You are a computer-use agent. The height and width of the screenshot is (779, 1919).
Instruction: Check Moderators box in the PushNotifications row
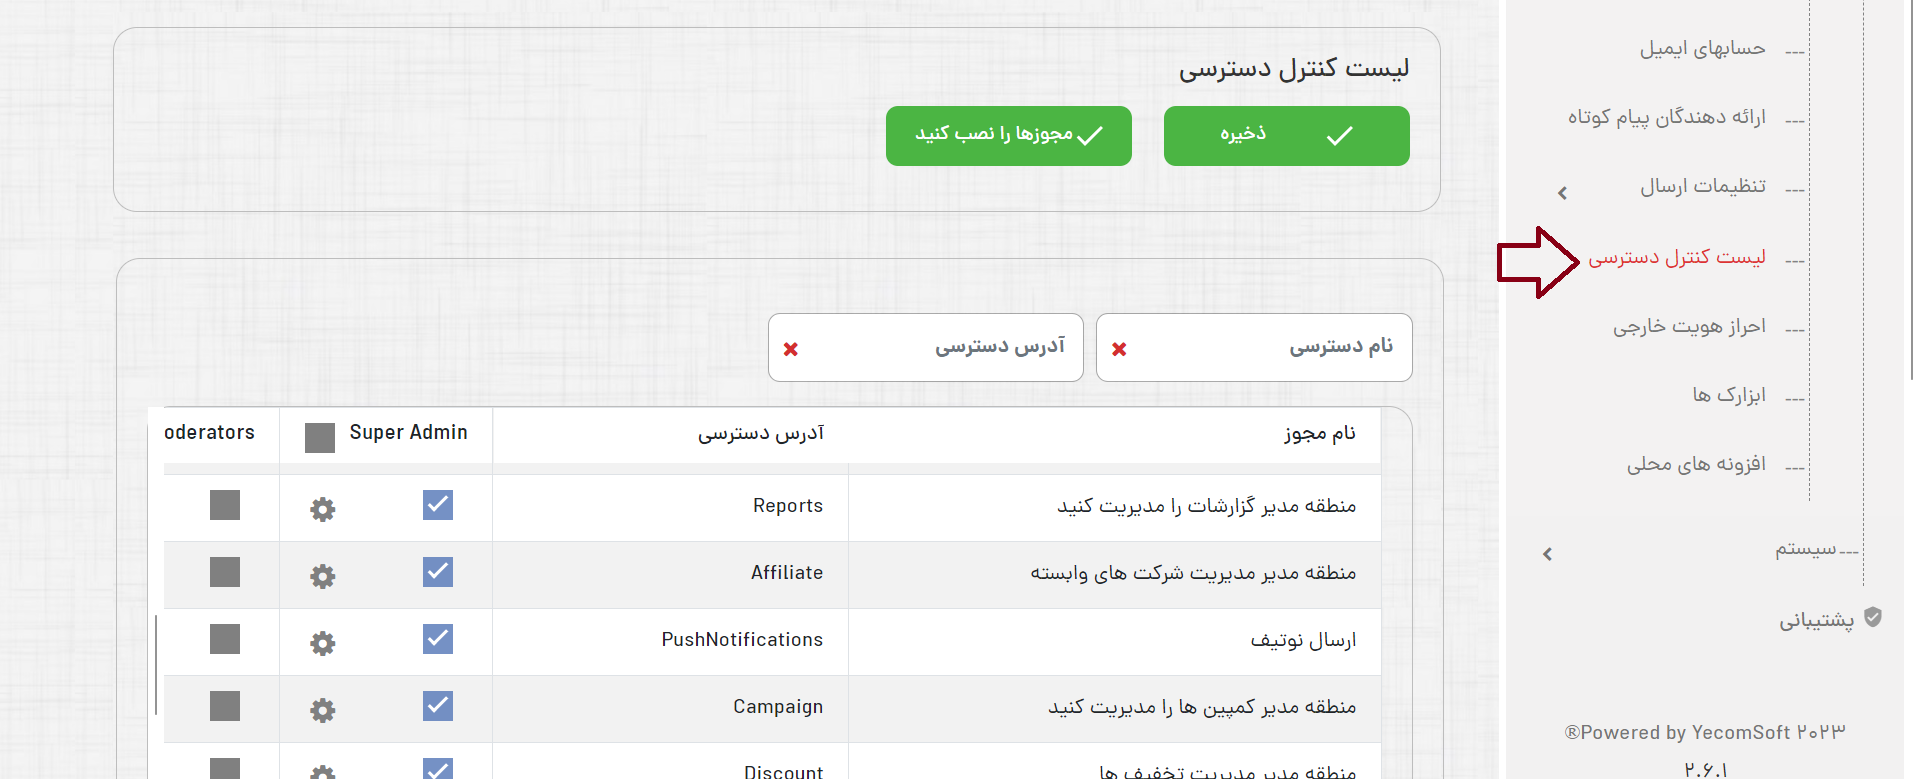225,639
